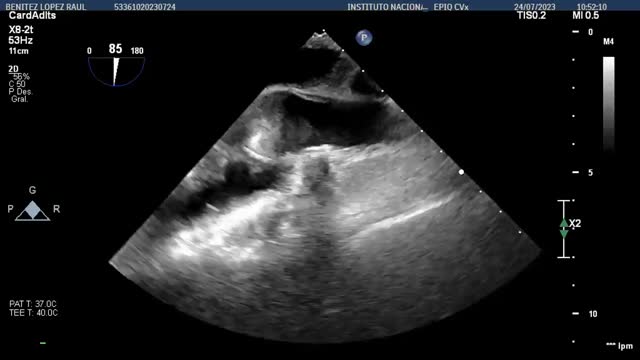Click the grayscale bar under M4
This screenshot has width=640, height=360.
click(609, 104)
